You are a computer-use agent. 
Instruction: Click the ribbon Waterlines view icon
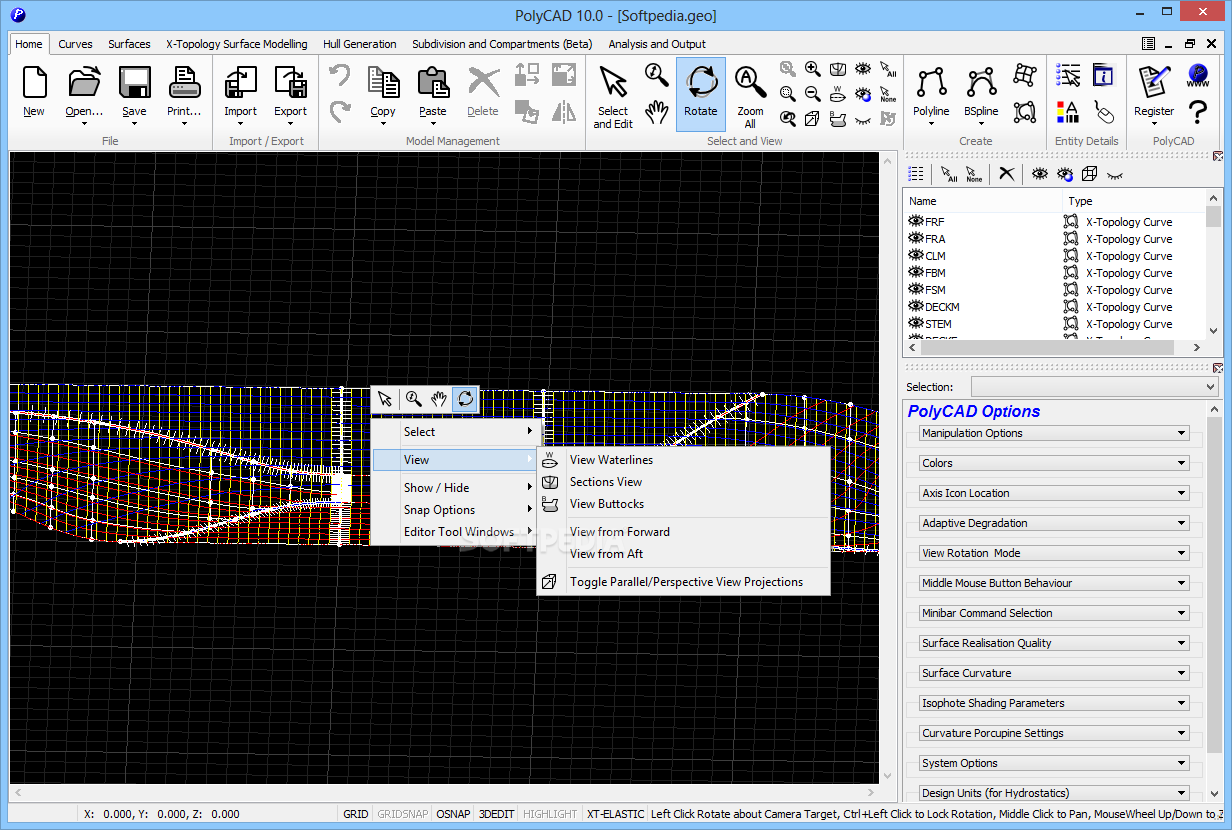pyautogui.click(x=838, y=94)
